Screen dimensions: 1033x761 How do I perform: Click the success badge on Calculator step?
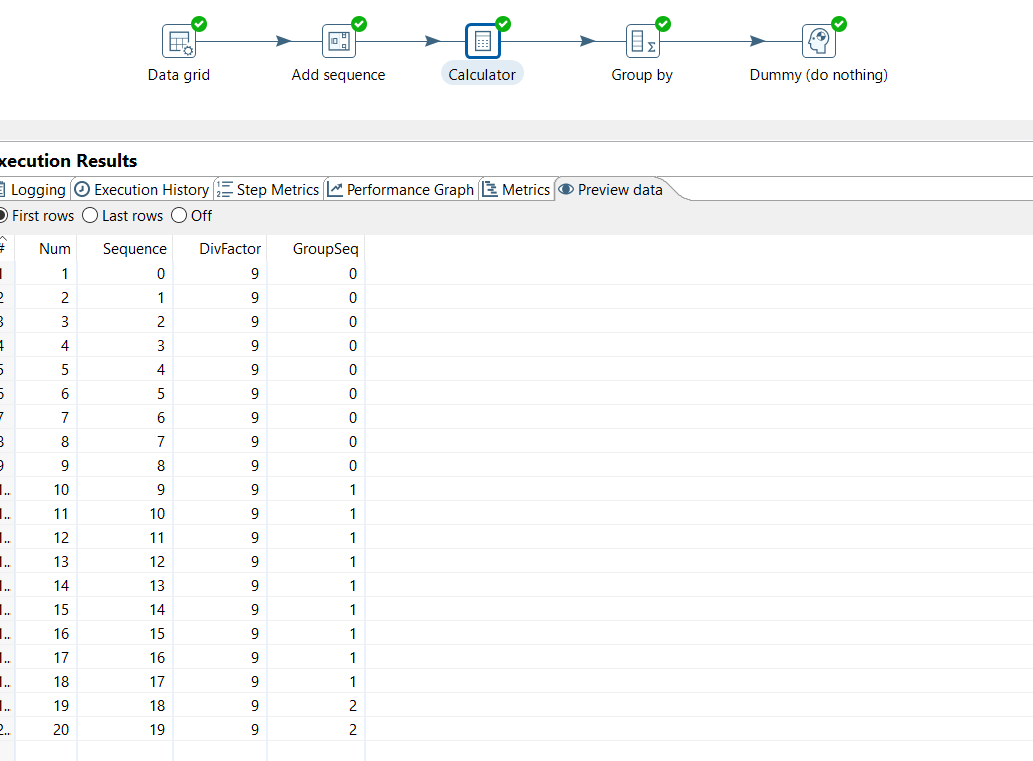pyautogui.click(x=502, y=24)
